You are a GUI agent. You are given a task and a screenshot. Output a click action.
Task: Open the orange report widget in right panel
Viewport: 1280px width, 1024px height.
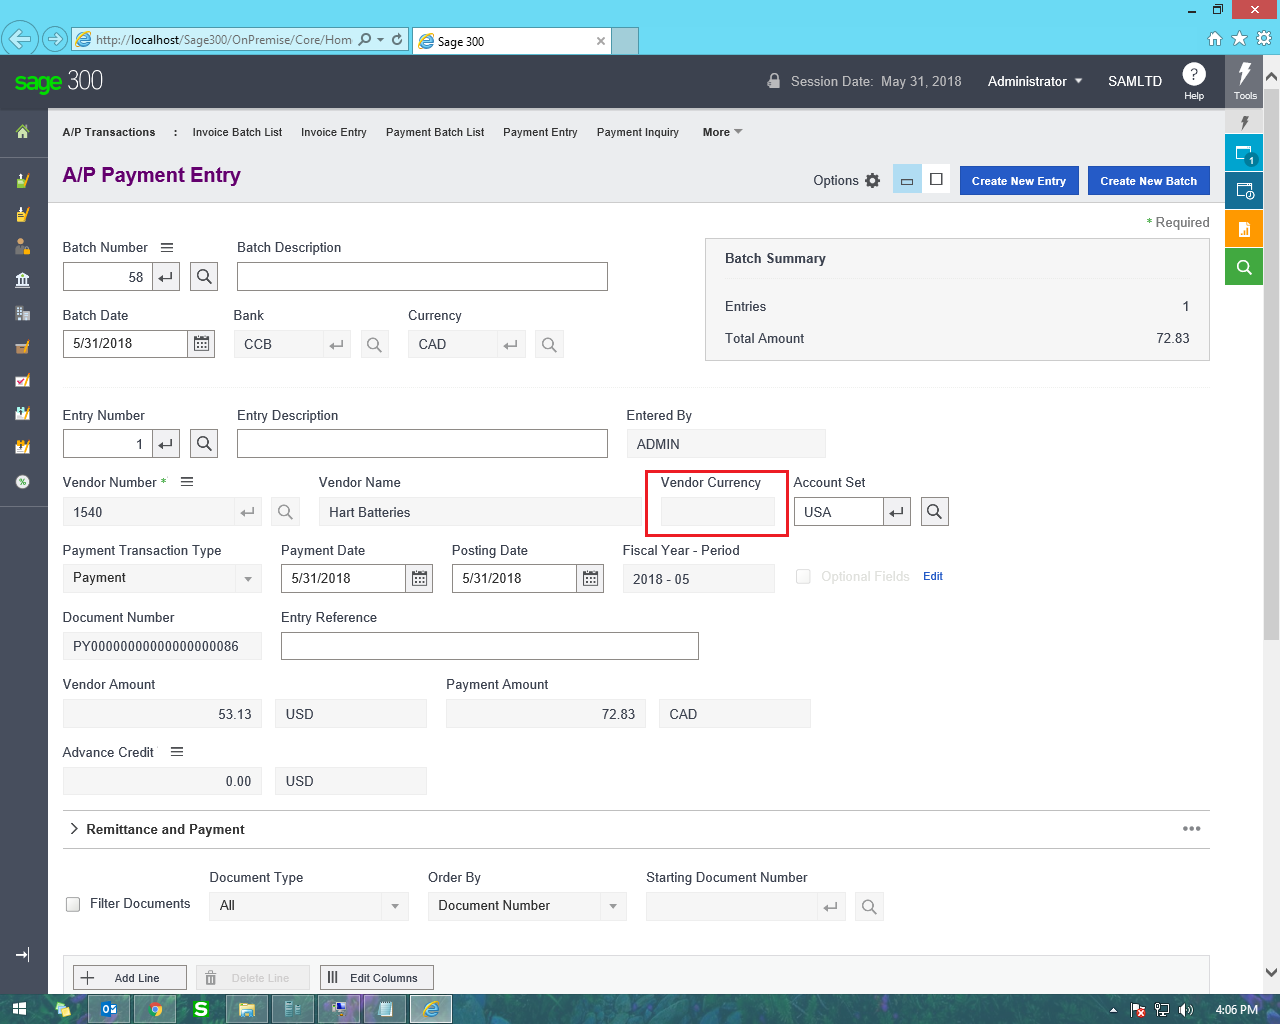[x=1244, y=229]
